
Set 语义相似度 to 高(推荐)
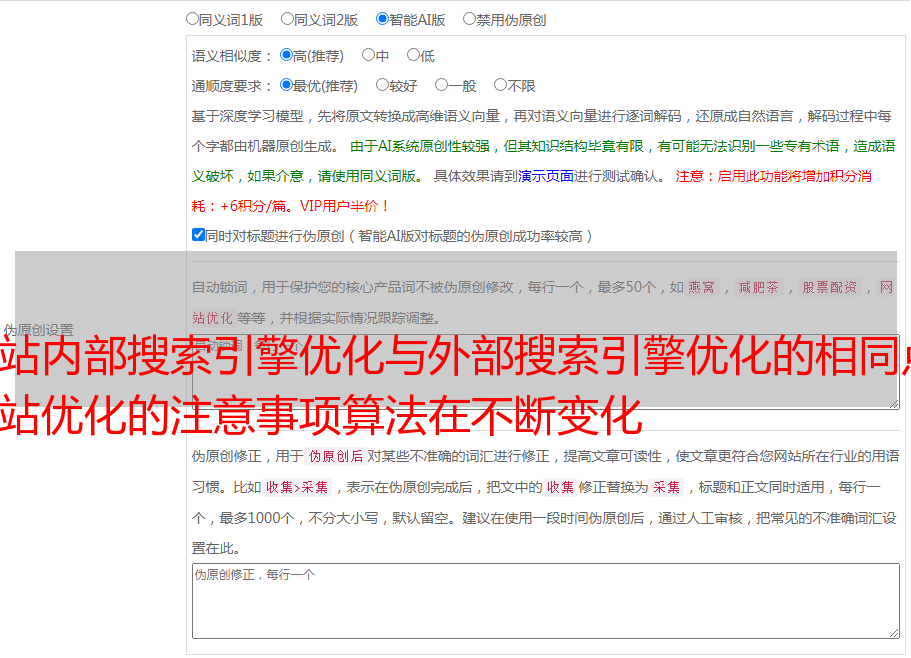[286, 55]
